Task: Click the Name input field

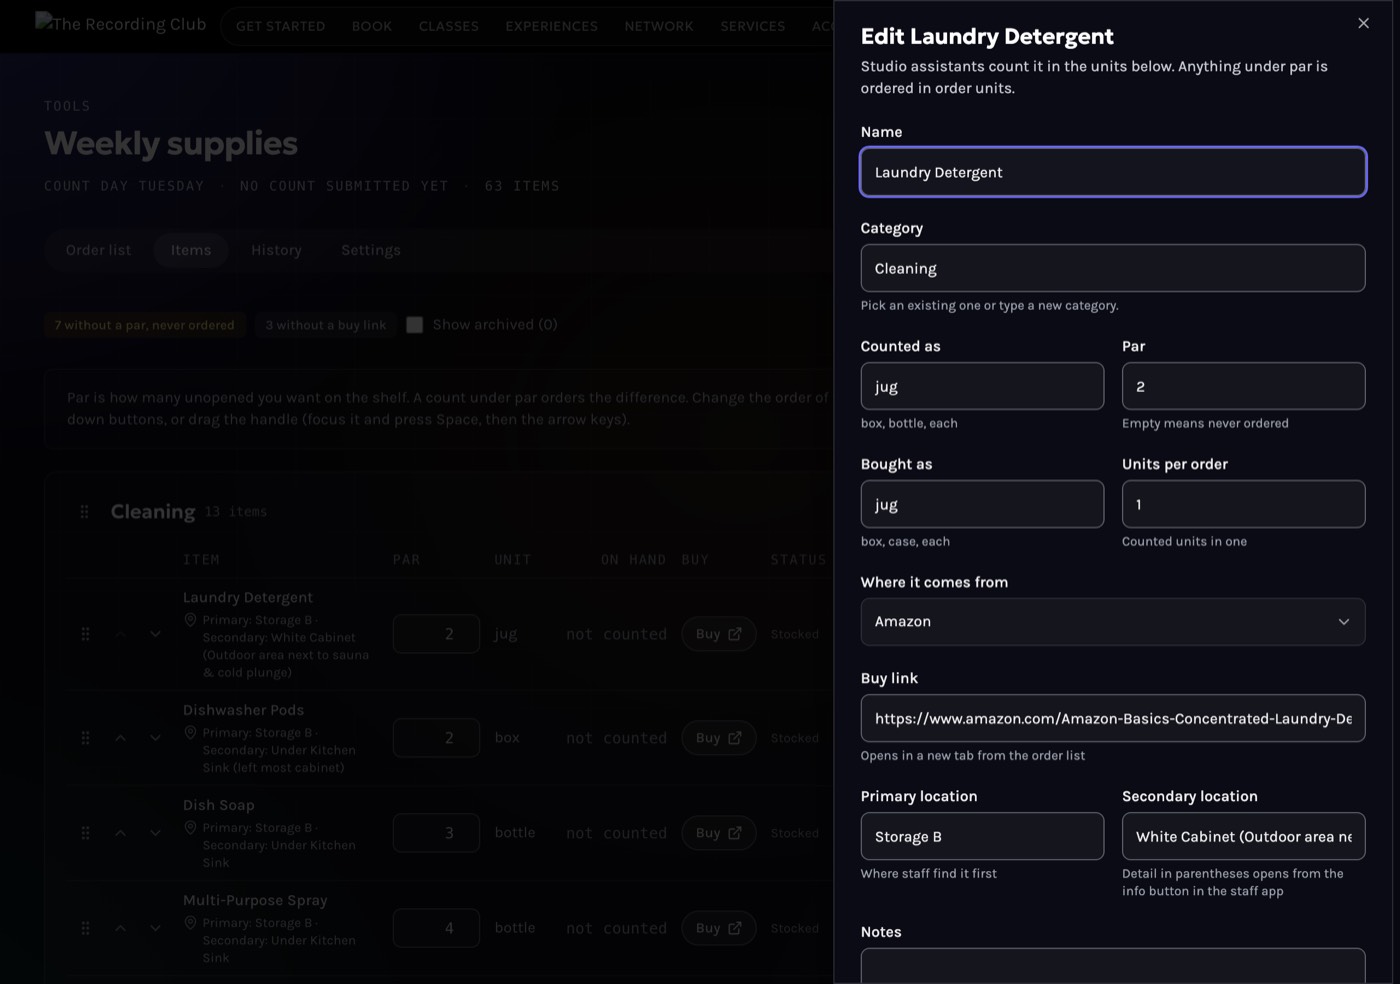Action: click(1113, 172)
